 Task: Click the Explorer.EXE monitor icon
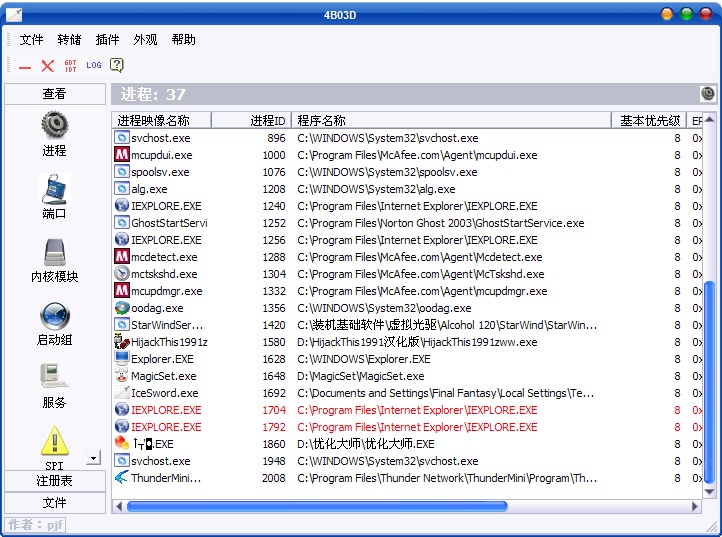click(x=122, y=358)
